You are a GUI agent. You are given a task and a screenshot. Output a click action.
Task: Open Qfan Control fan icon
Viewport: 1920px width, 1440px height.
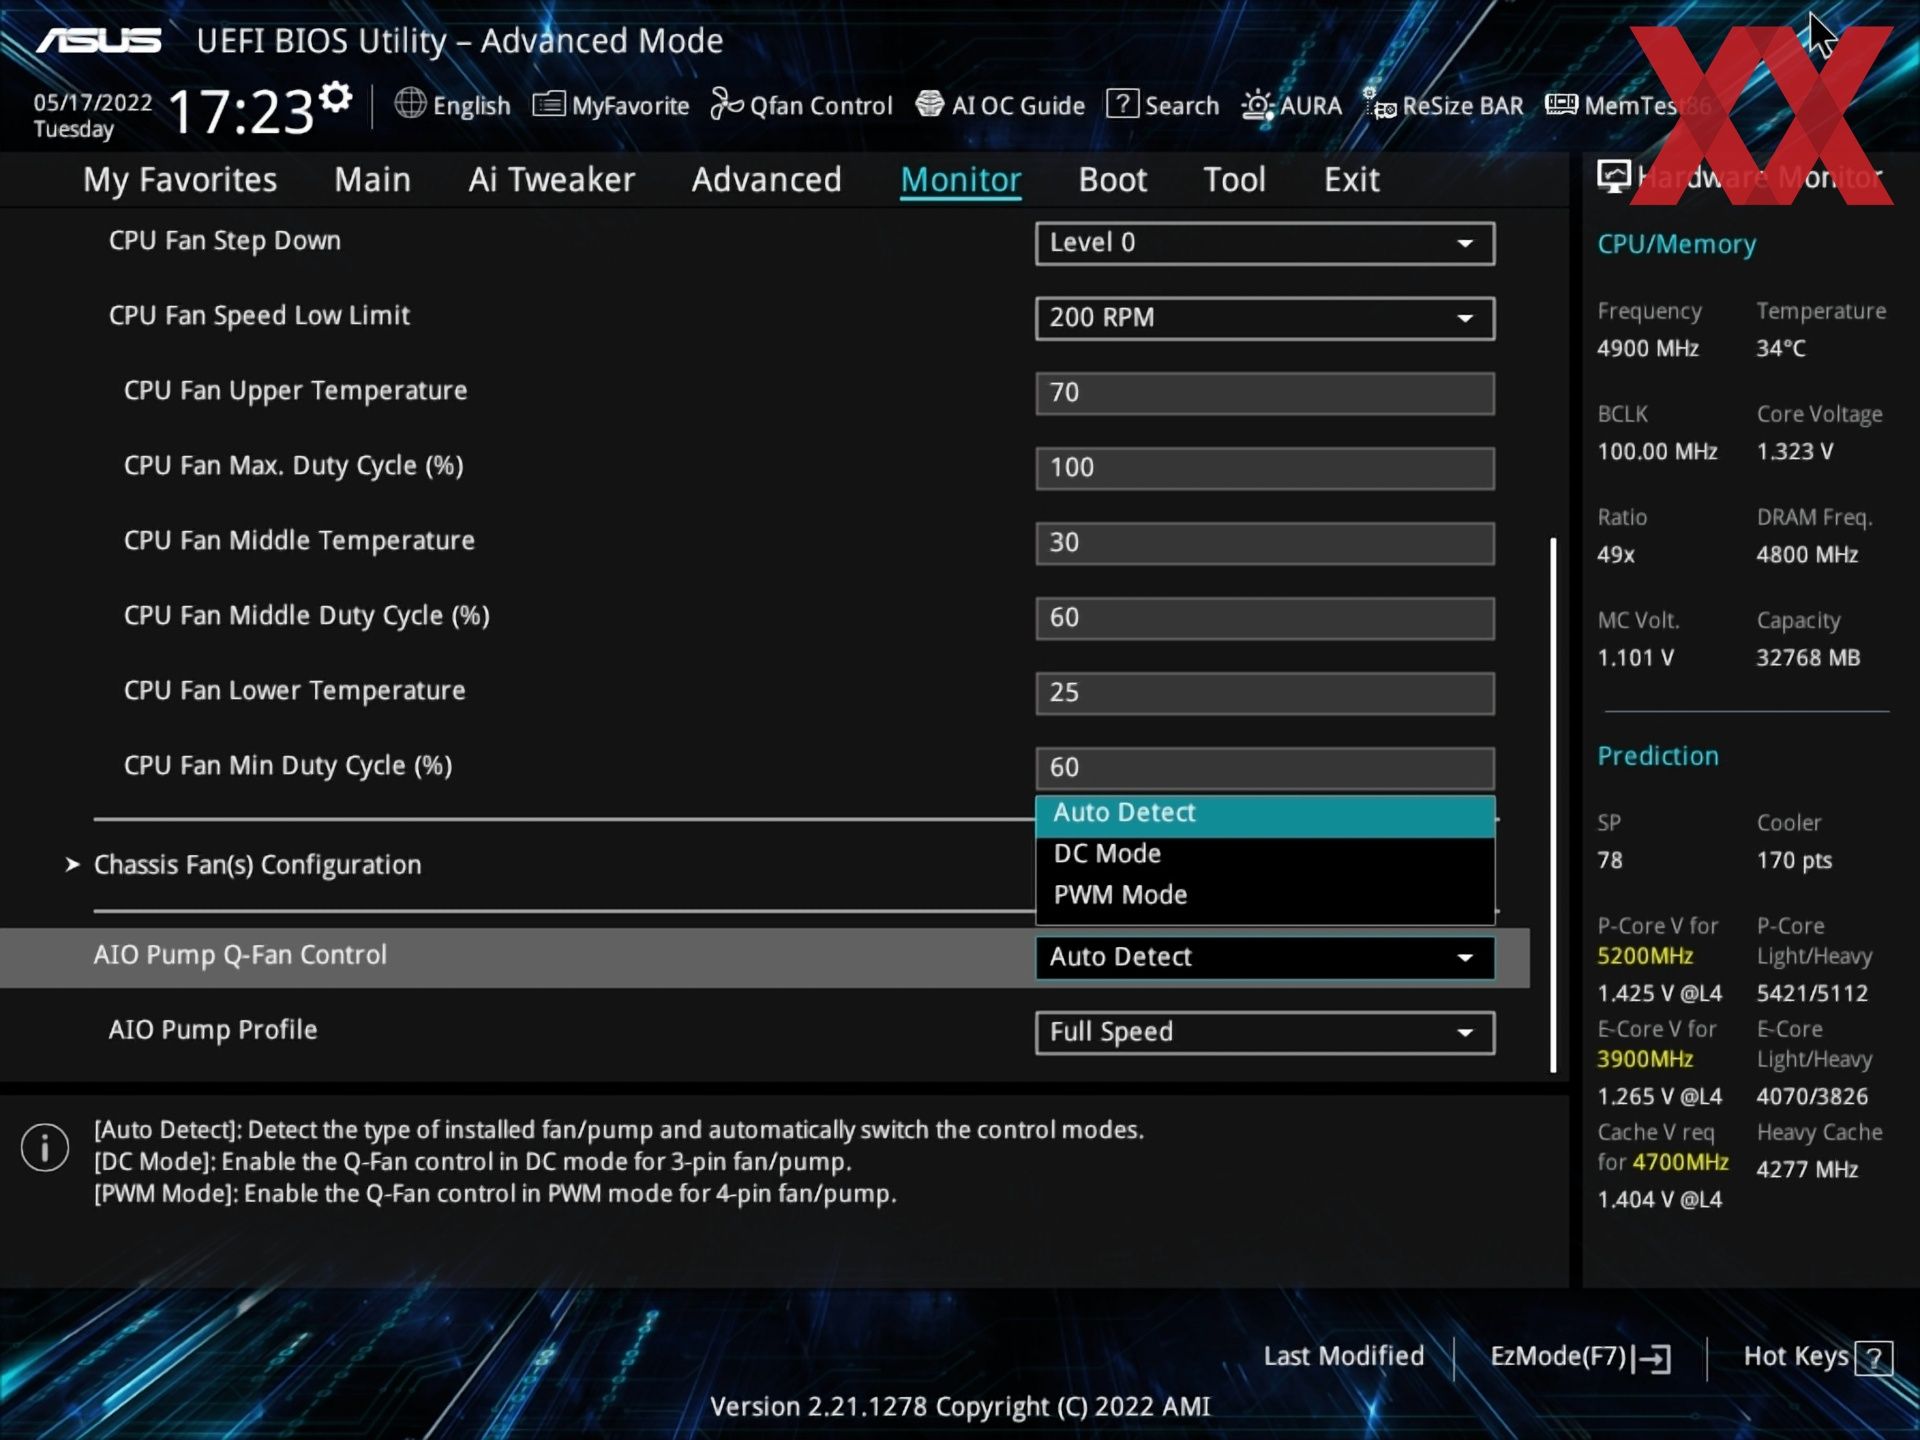(x=727, y=103)
